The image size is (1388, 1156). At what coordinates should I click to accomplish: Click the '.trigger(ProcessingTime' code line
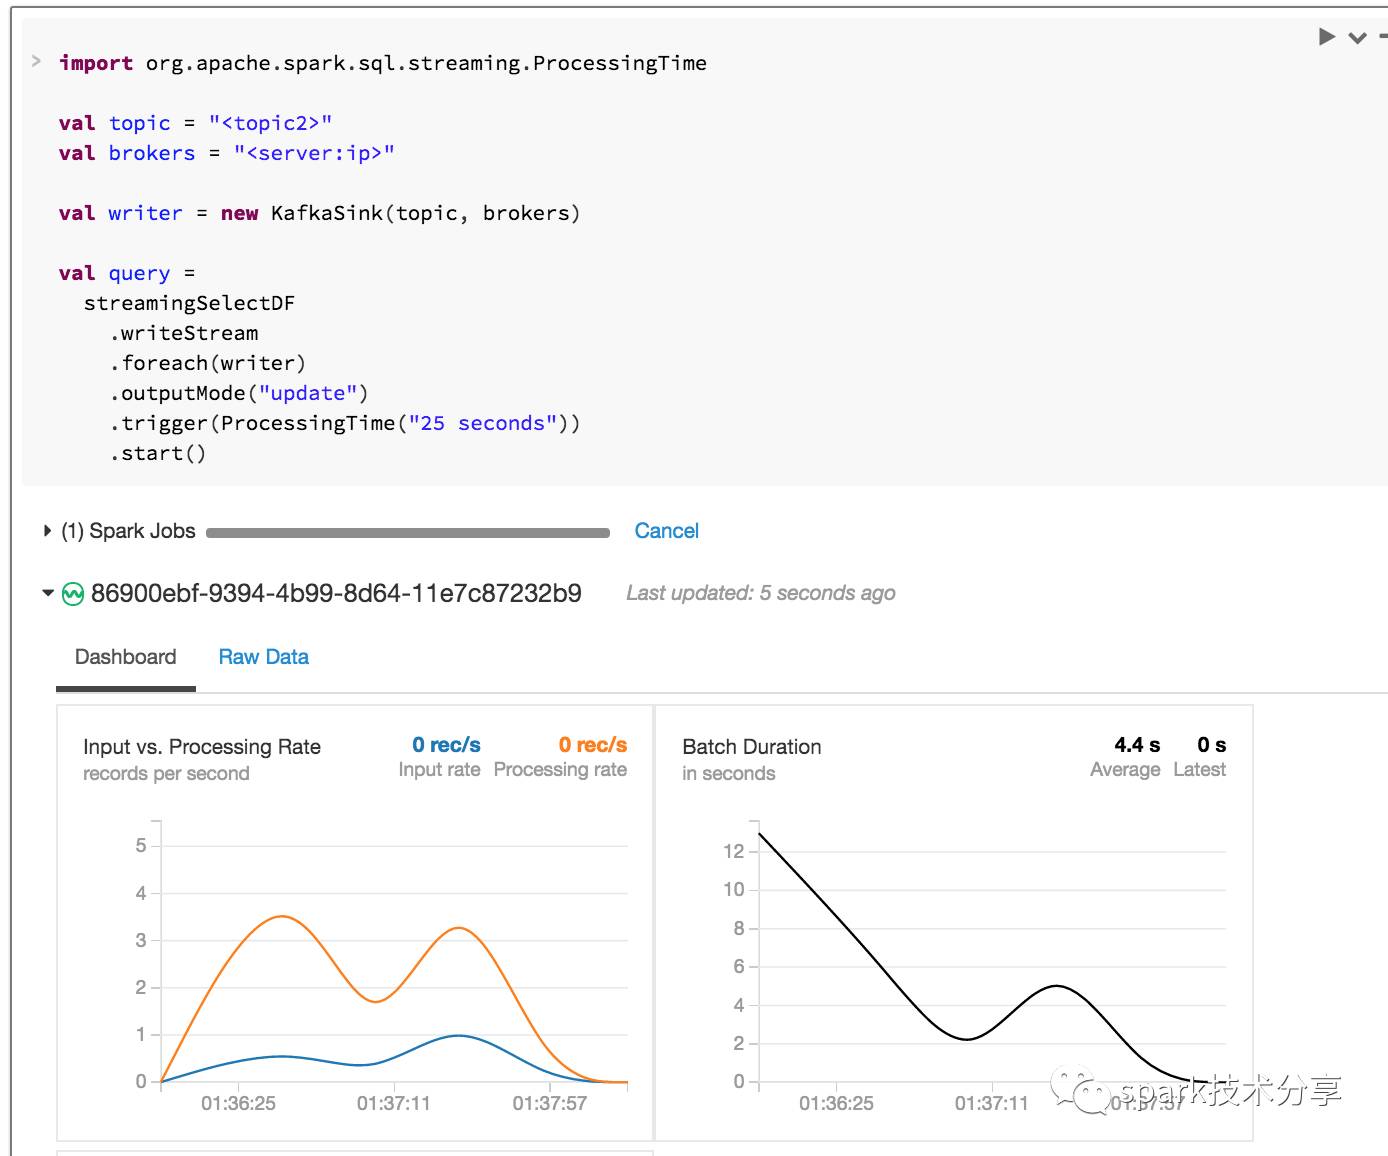coord(345,423)
